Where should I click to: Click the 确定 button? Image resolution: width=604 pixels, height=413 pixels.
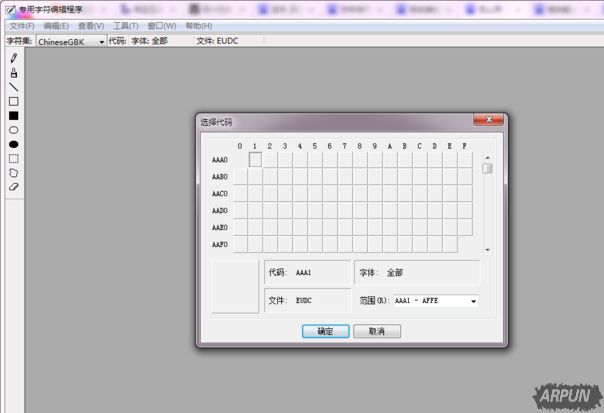[x=325, y=331]
